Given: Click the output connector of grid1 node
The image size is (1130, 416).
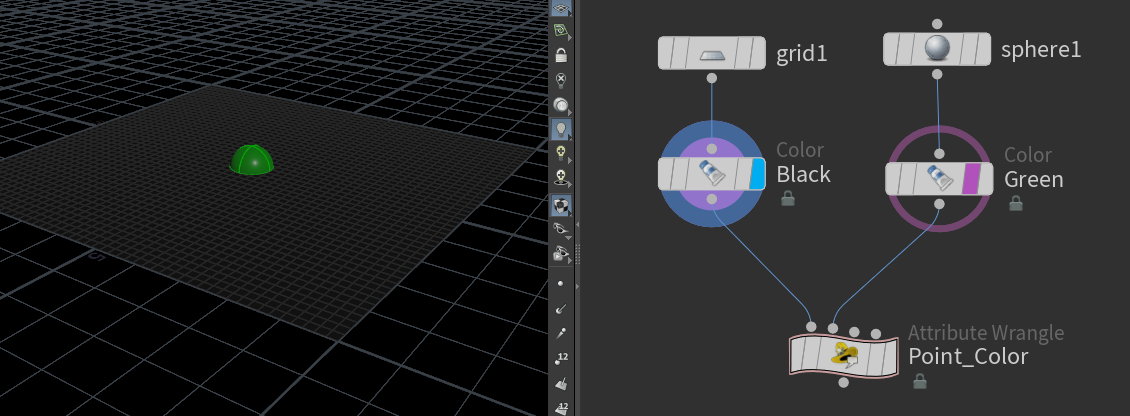Looking at the screenshot, I should (711, 78).
